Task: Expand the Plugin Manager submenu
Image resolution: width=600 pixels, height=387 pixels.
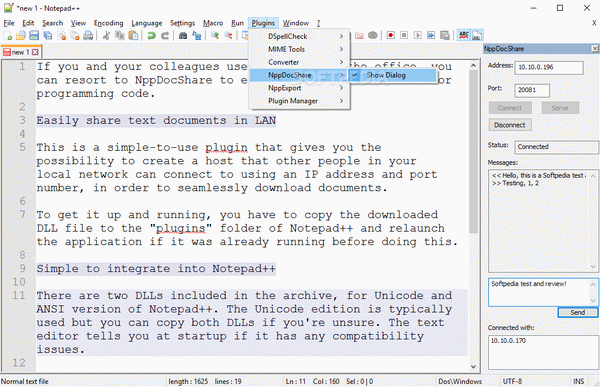Action: pyautogui.click(x=299, y=101)
